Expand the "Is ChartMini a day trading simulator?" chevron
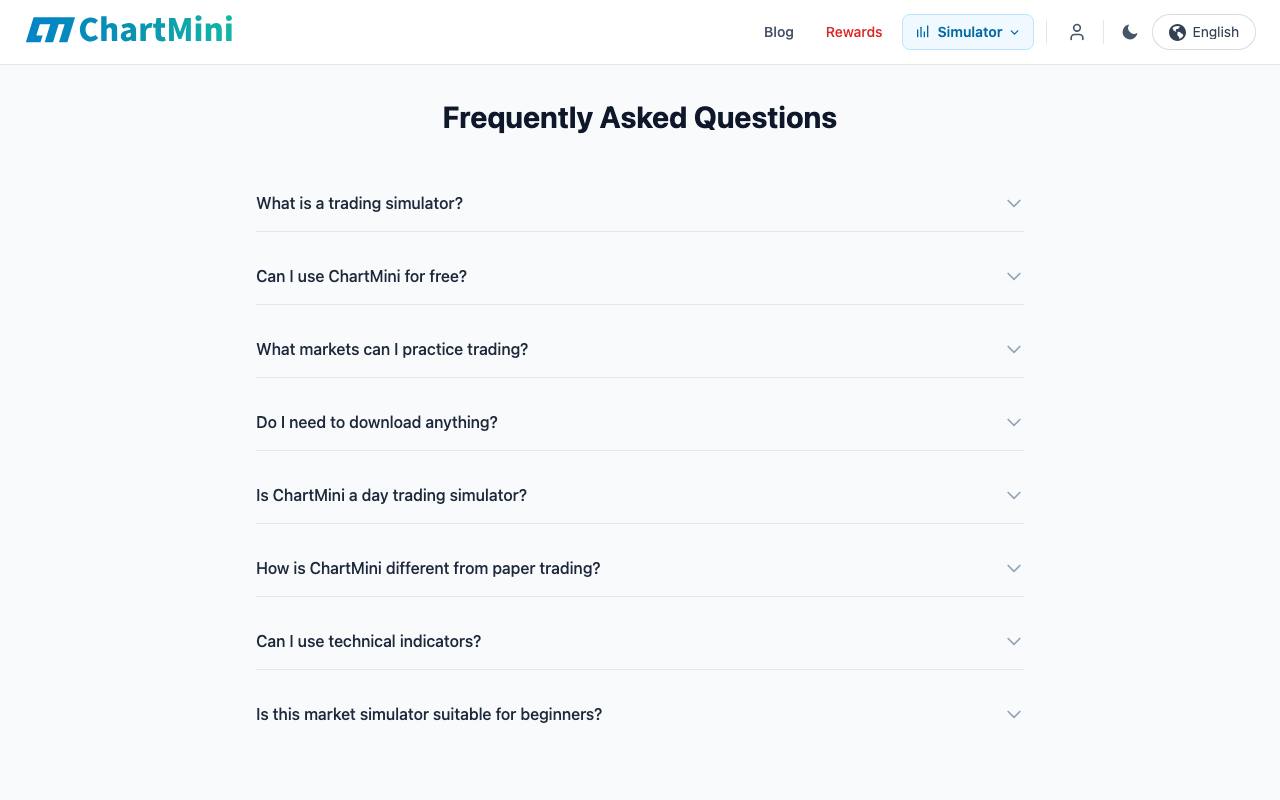Screen dimensions: 1280x800 tap(1014, 495)
